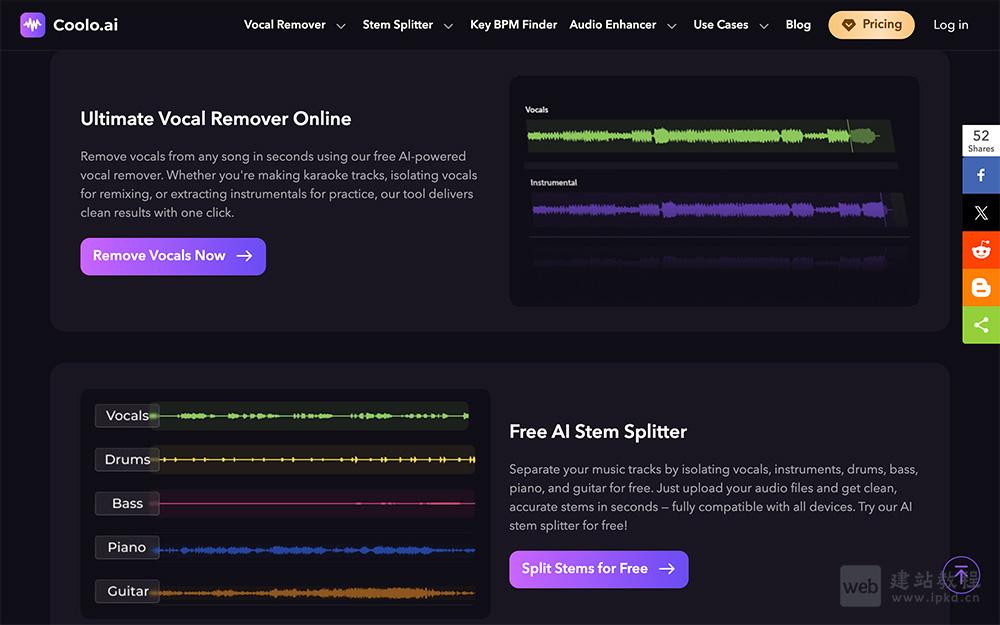Image resolution: width=1000 pixels, height=625 pixels.
Task: Click Log in link
Action: point(950,25)
